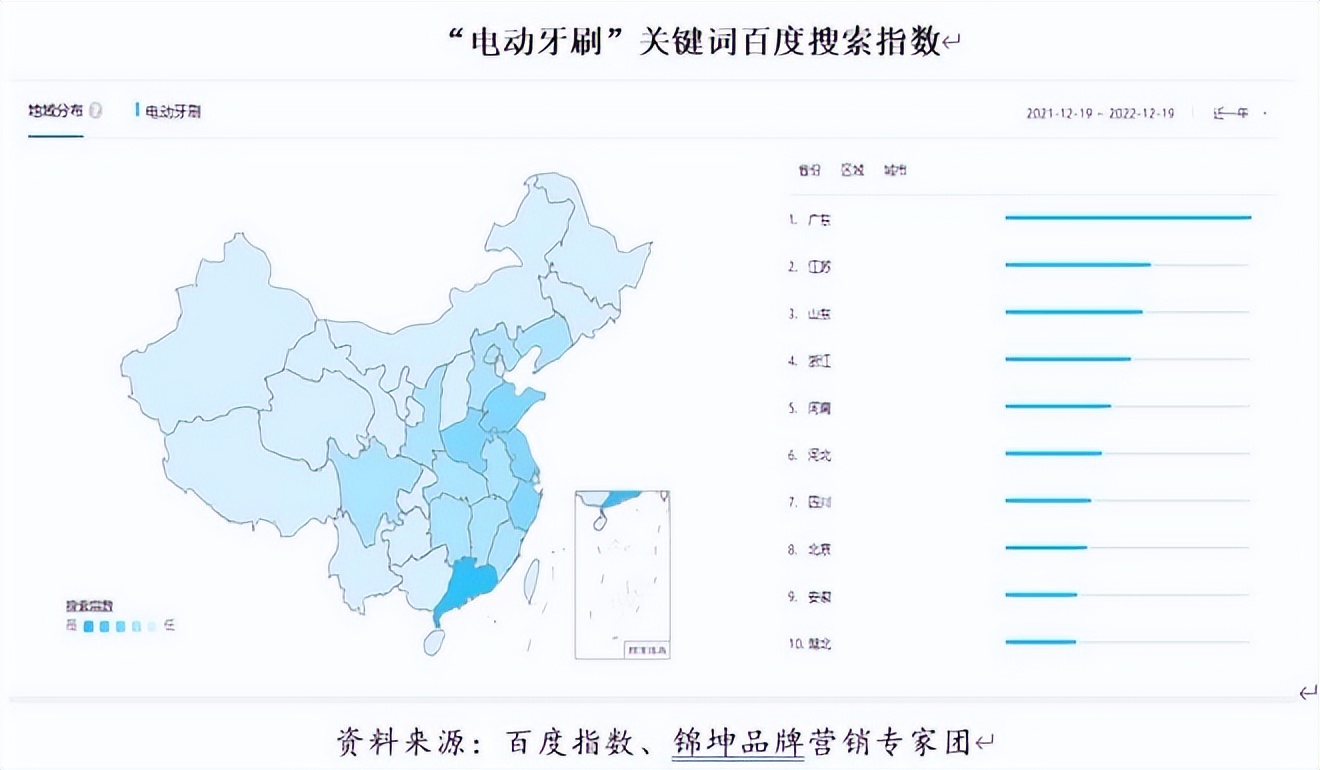Click the help icon beside 地域分布
Image resolution: width=1320 pixels, height=770 pixels.
pos(95,111)
